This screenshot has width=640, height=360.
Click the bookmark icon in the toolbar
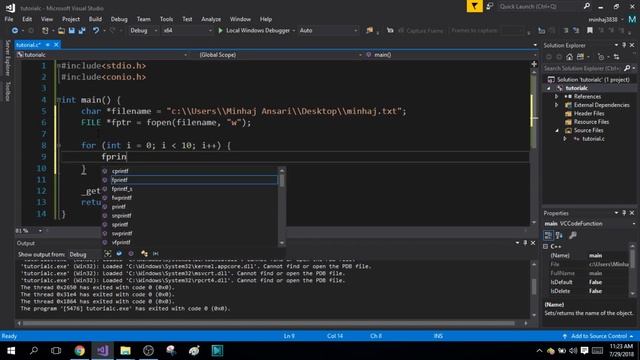[x=590, y=31]
